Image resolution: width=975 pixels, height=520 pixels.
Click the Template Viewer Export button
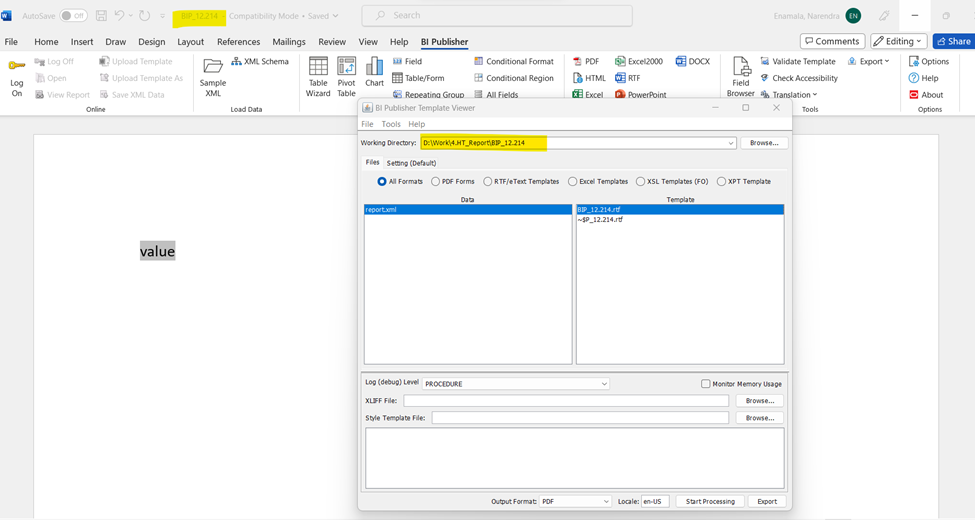[767, 501]
